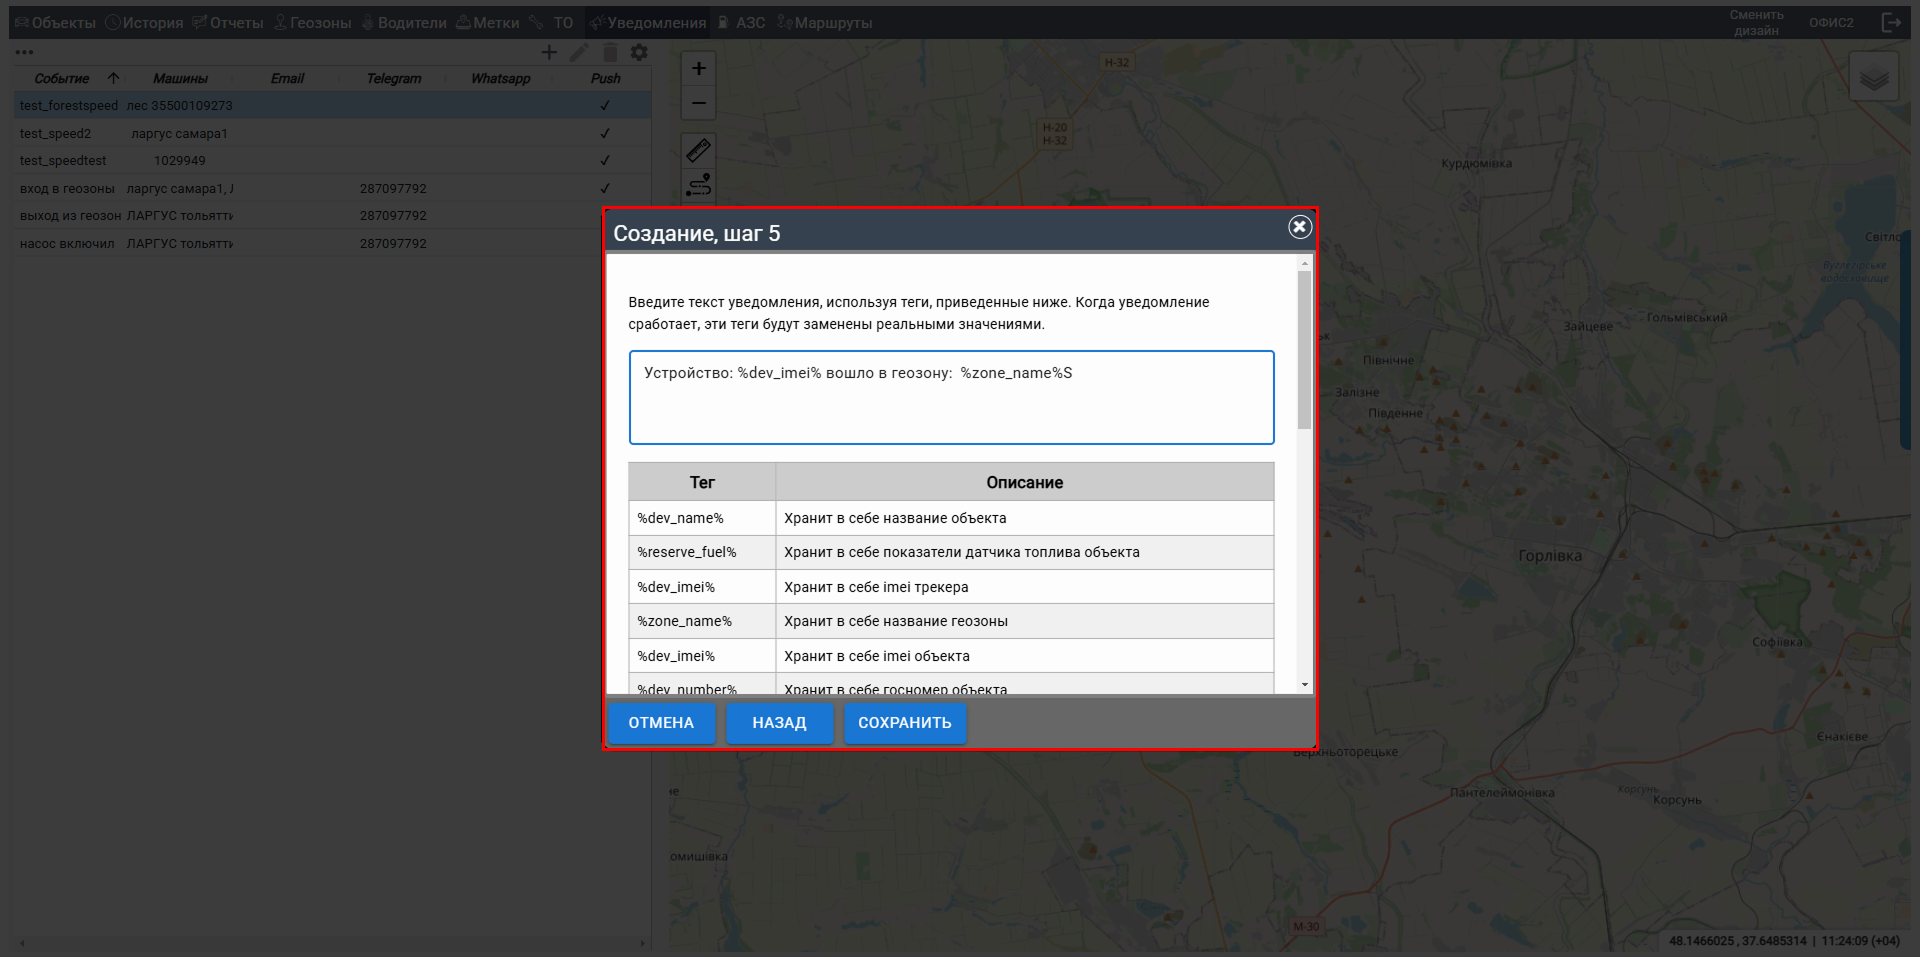Click the dialog scrollbar down arrow
Image resolution: width=1920 pixels, height=957 pixels.
click(1304, 685)
